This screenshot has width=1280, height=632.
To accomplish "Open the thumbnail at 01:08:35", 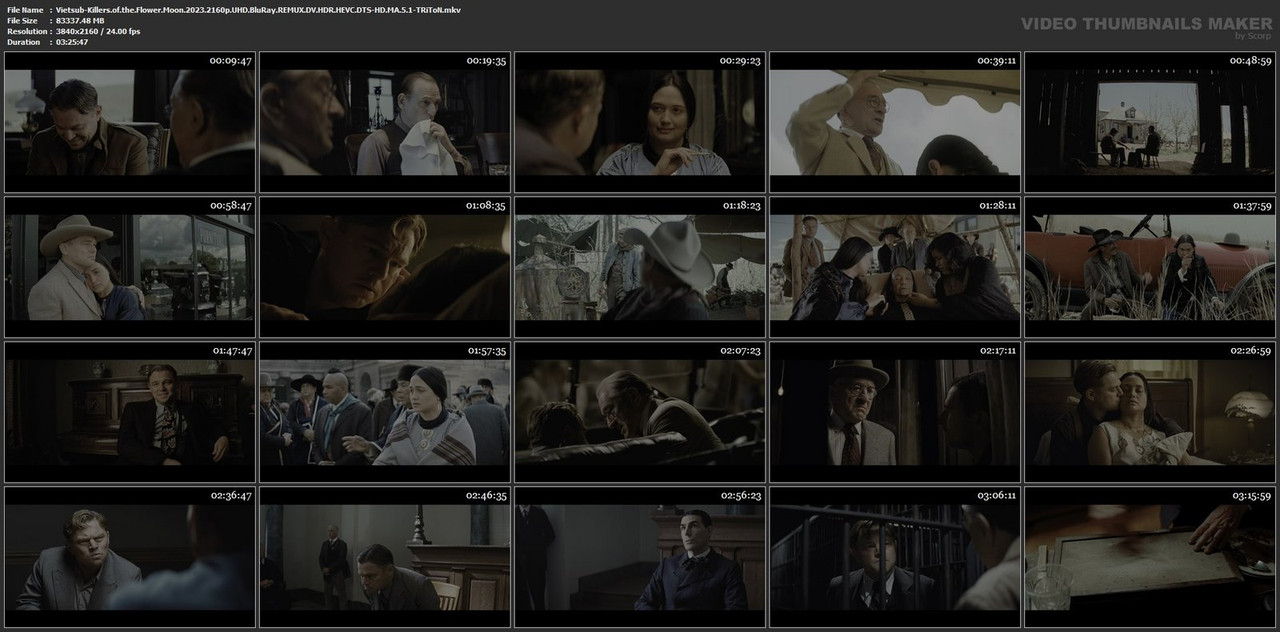I will [x=385, y=267].
